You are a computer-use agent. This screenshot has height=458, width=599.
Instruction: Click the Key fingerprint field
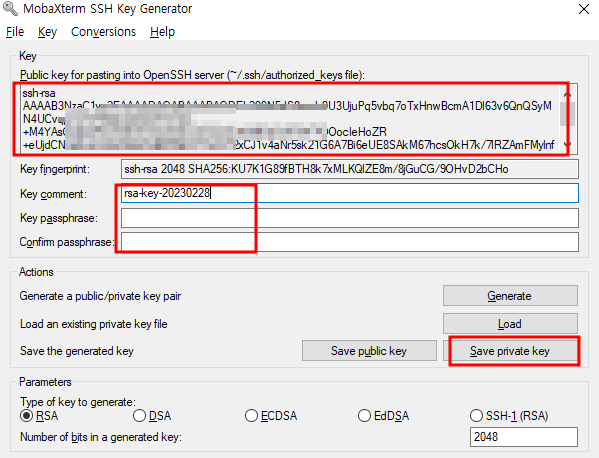tap(350, 169)
